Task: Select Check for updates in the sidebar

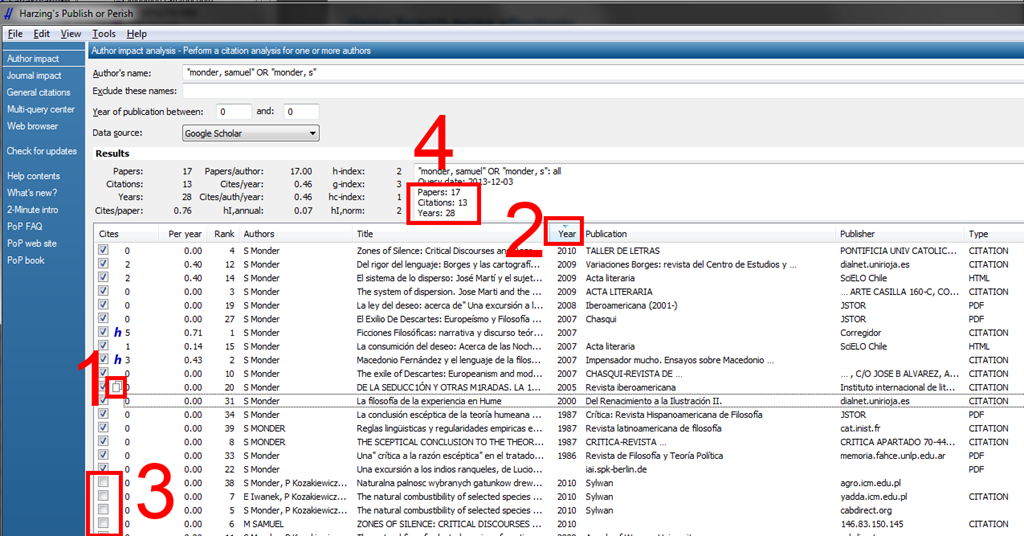Action: 41,151
